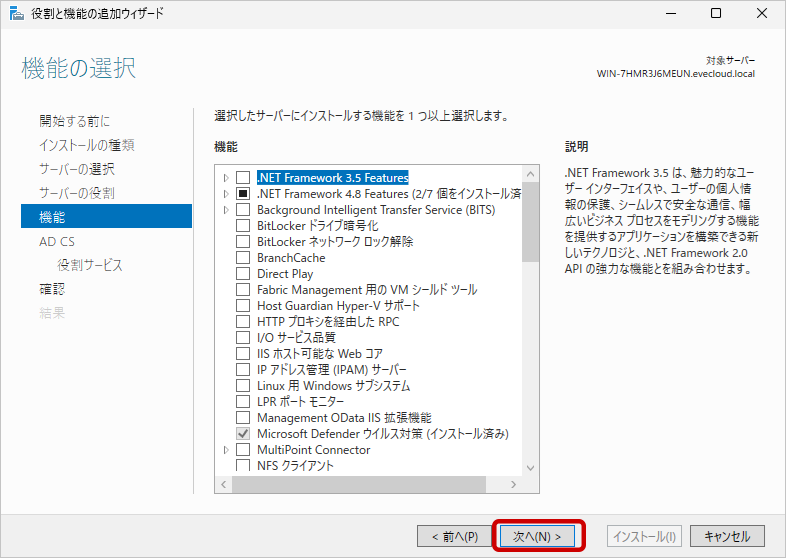The image size is (786, 558).
Task: Go to 開始する前に wizard step
Action: click(x=75, y=121)
